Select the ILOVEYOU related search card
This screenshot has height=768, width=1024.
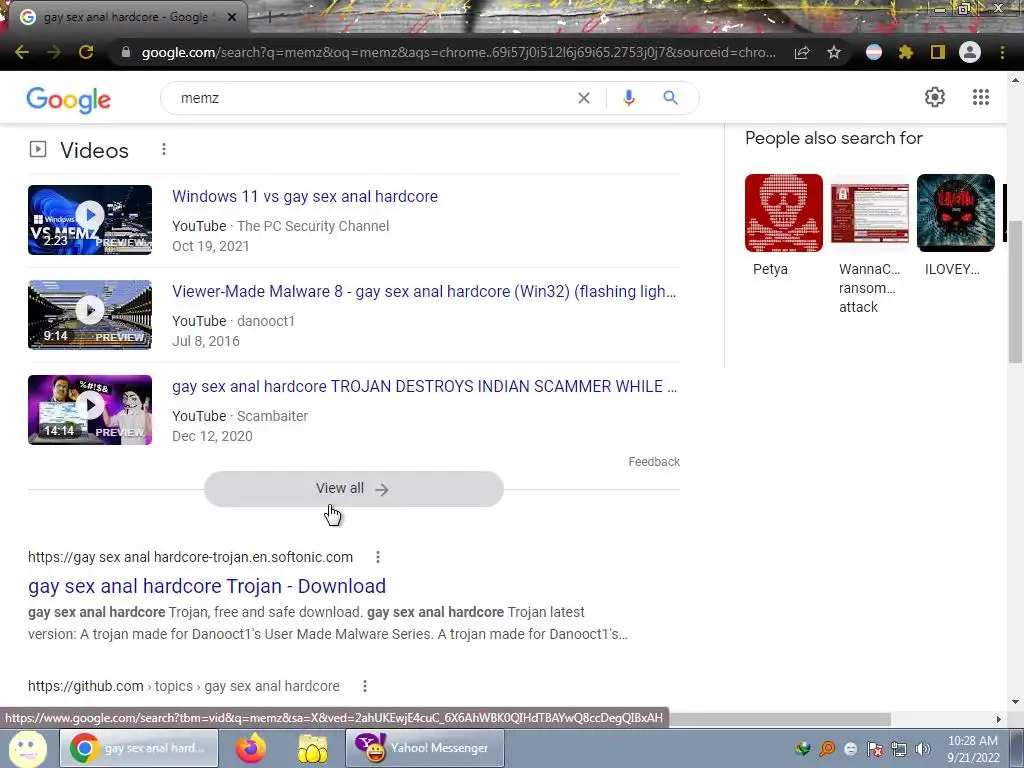955,225
